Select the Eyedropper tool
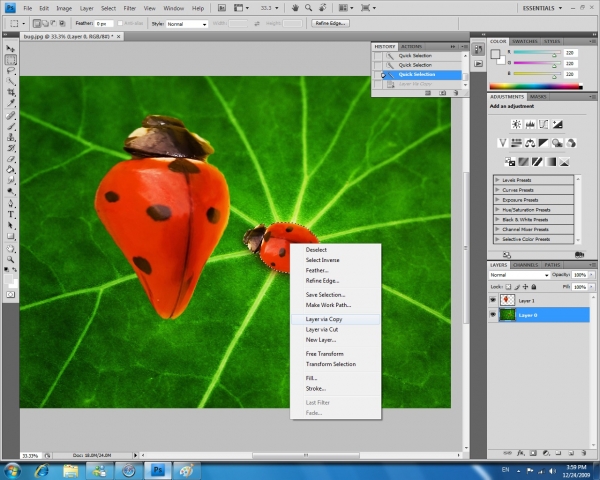 click(x=10, y=103)
